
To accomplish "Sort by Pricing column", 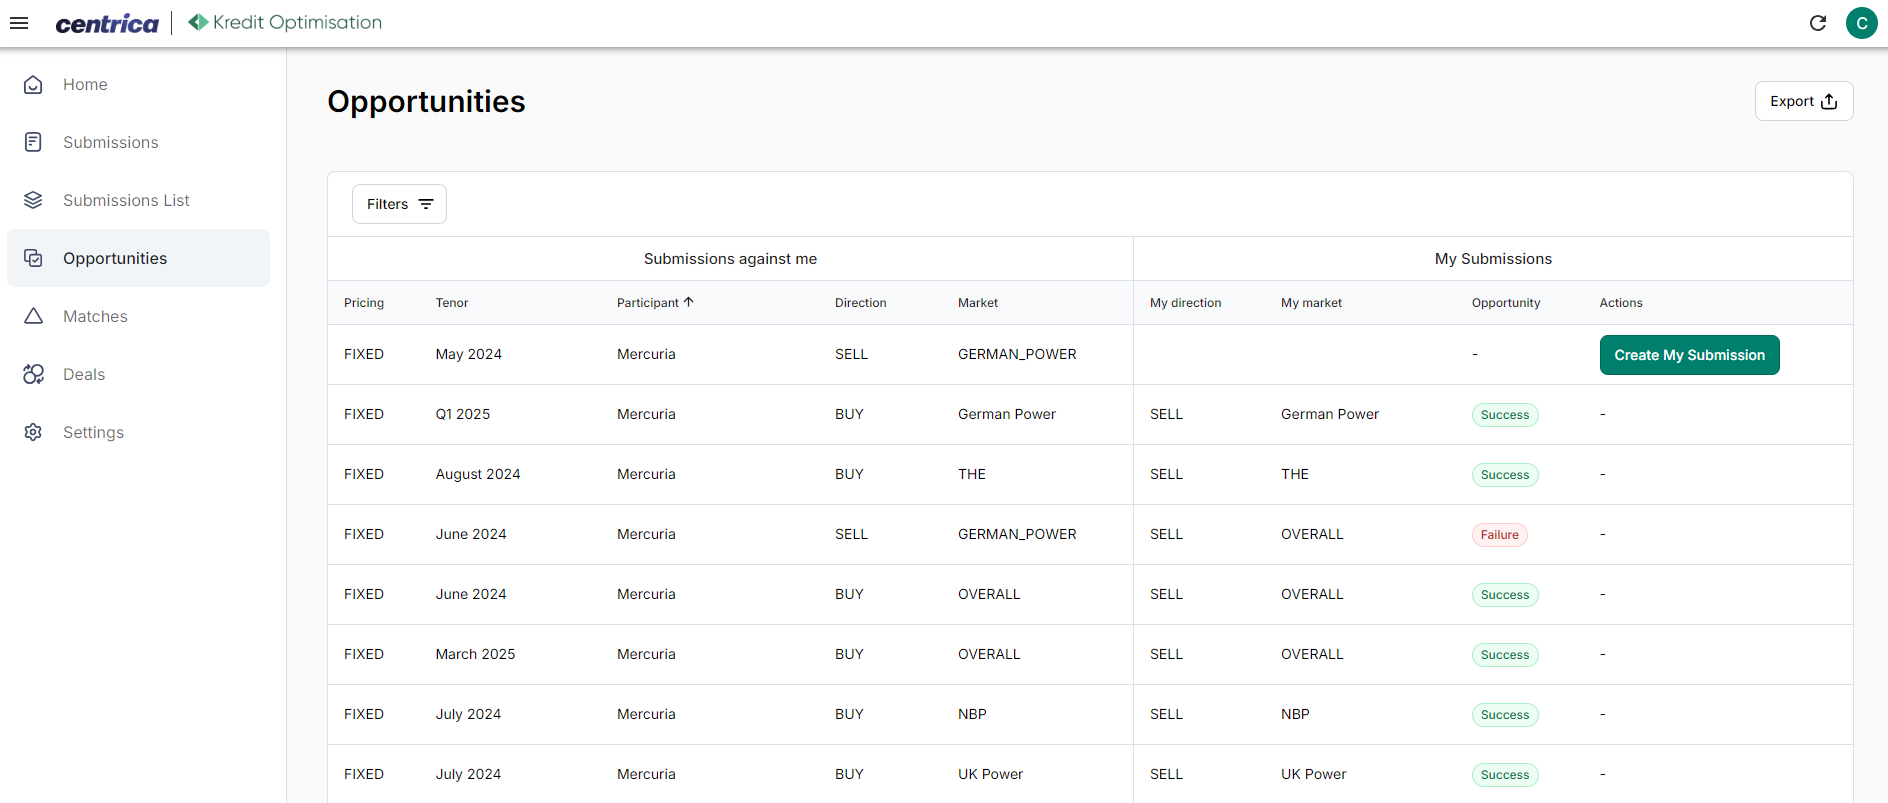I will tap(364, 303).
